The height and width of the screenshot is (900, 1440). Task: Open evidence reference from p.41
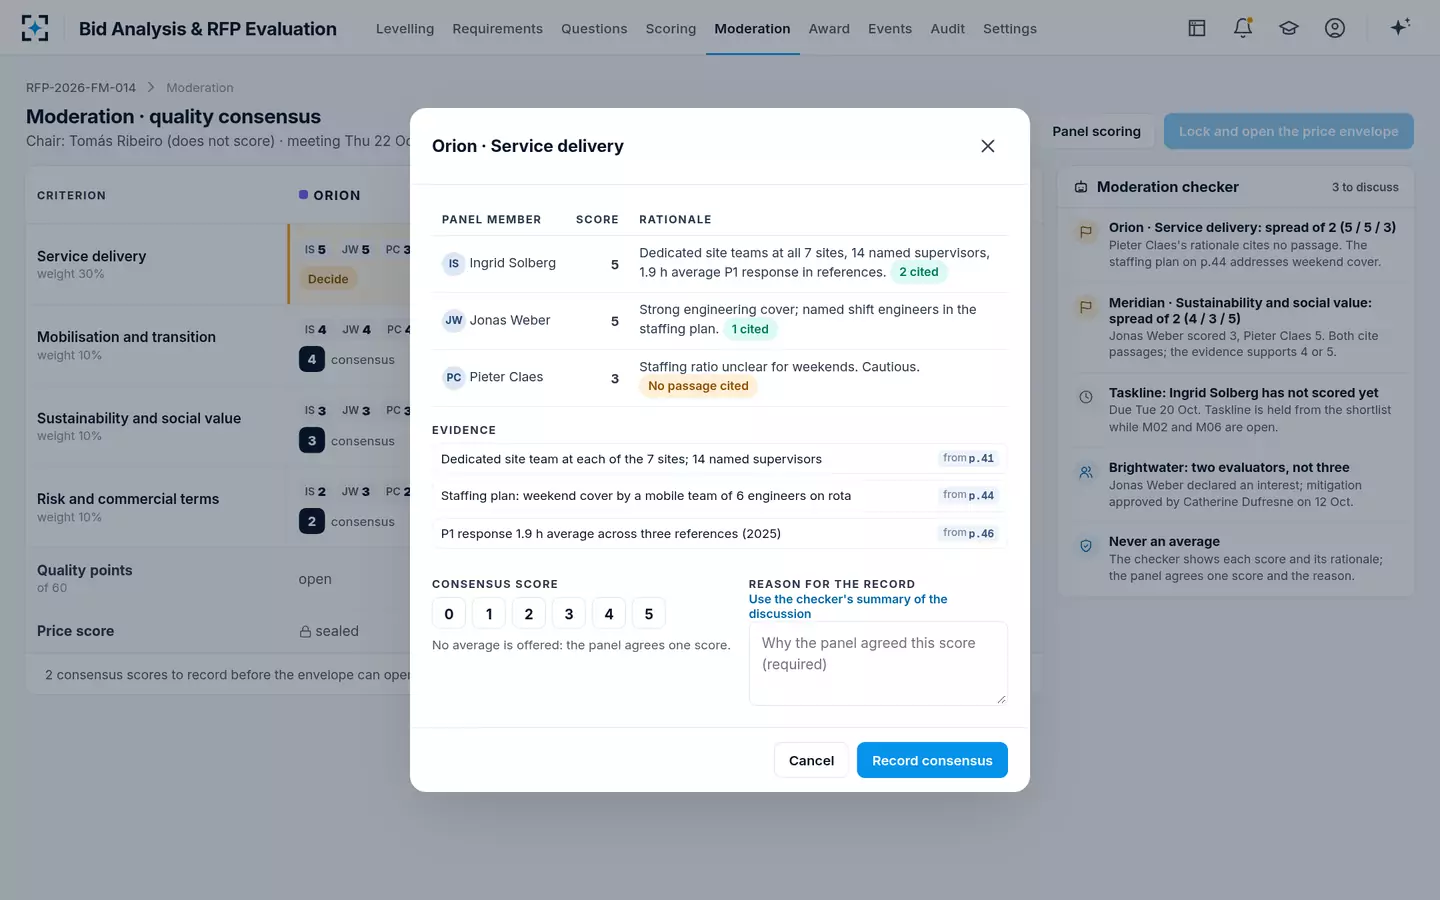968,458
